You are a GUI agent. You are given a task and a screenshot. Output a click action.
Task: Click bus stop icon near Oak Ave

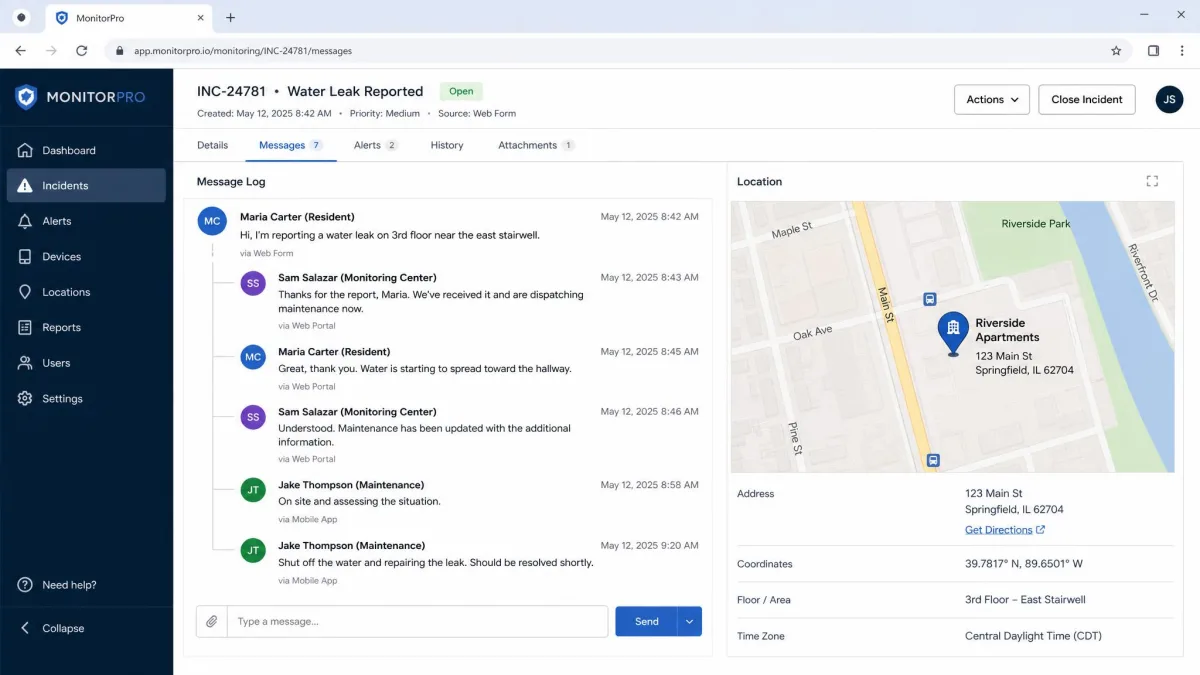point(930,298)
